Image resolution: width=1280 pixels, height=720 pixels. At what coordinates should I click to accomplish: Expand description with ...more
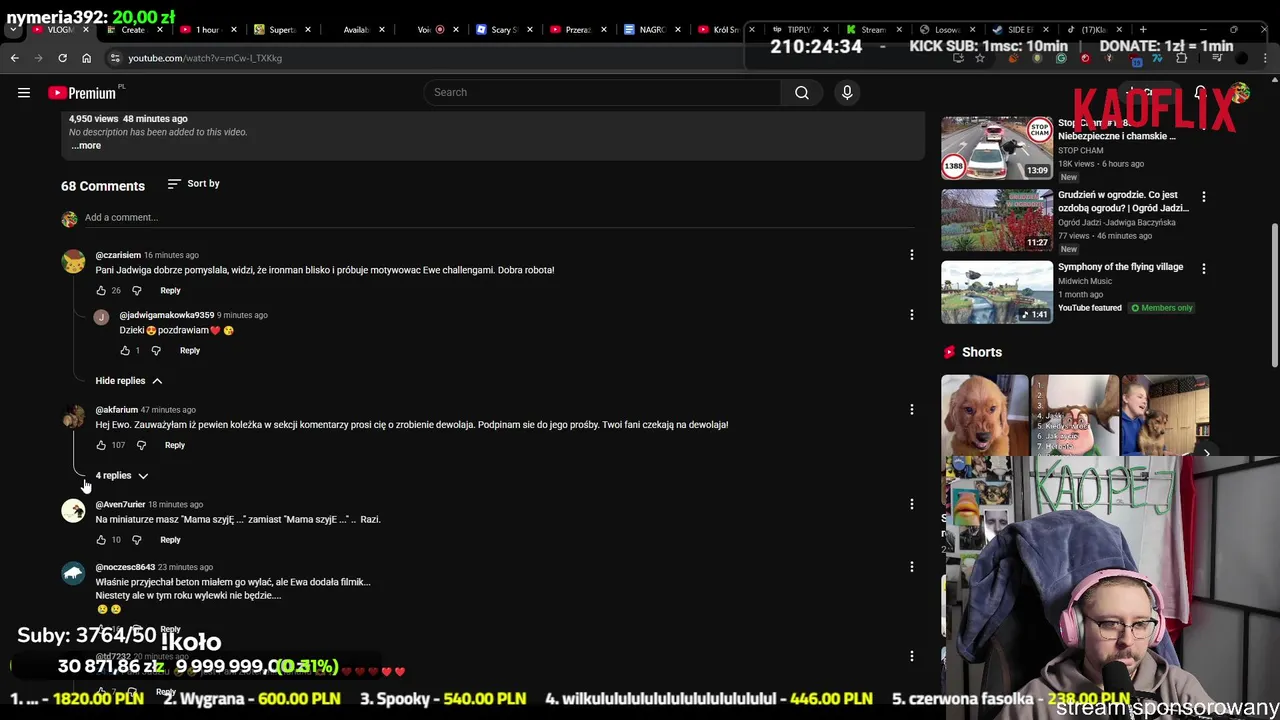(x=86, y=146)
